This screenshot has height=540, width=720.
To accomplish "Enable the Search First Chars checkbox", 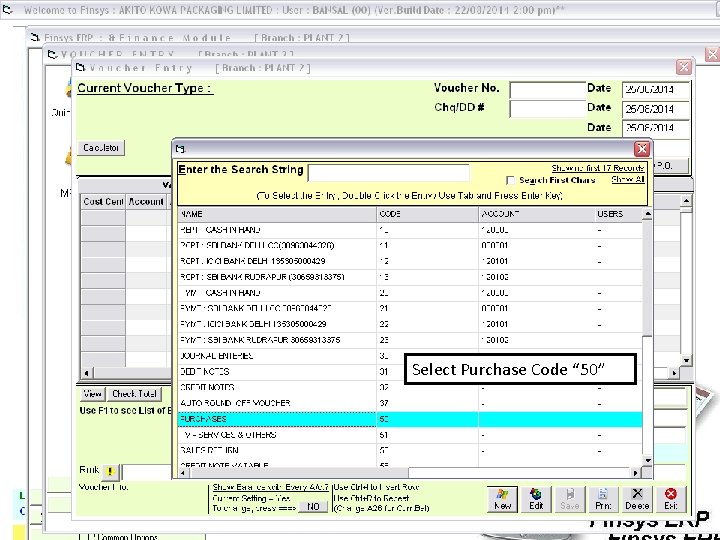I will 510,180.
